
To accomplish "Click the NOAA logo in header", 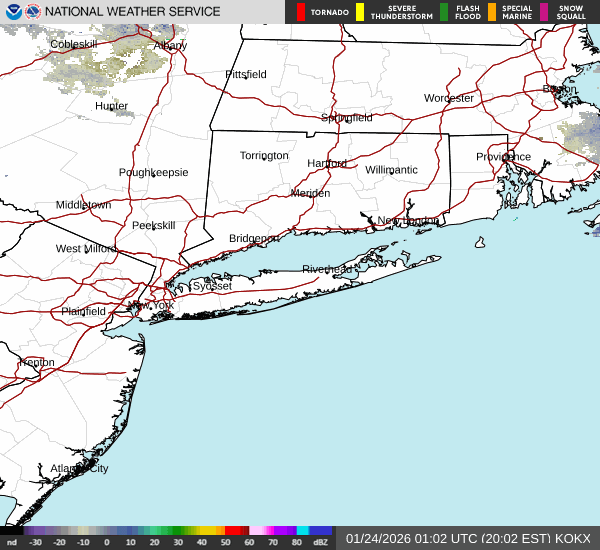I will 12,12.
